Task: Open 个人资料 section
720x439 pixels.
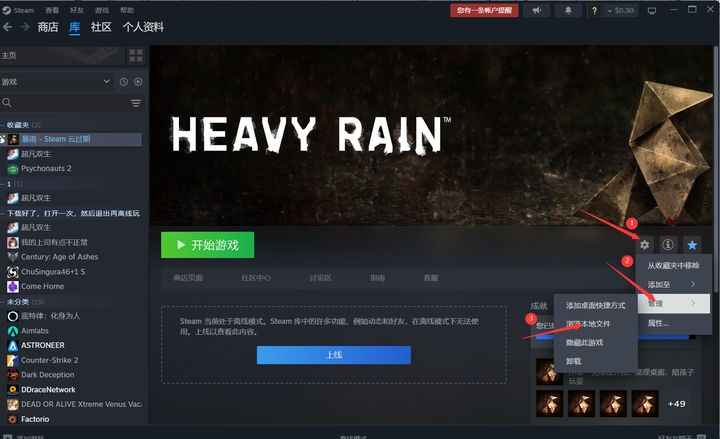Action: pyautogui.click(x=143, y=27)
